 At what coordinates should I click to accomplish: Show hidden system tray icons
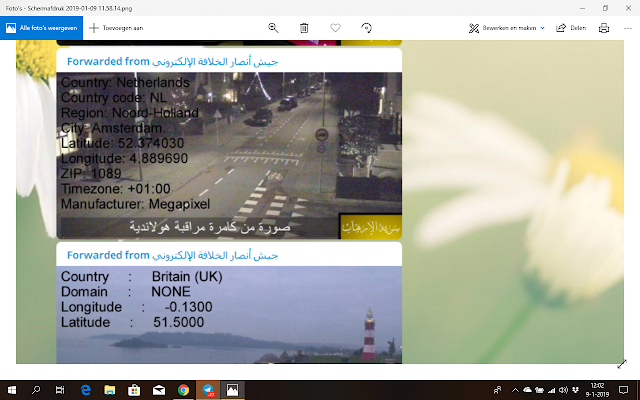pos(515,390)
